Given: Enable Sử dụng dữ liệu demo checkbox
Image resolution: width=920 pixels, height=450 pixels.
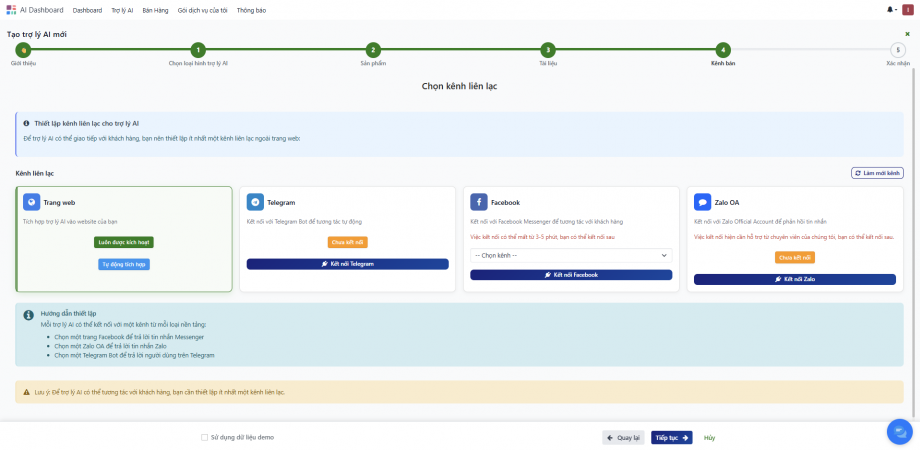Looking at the screenshot, I should (x=204, y=437).
